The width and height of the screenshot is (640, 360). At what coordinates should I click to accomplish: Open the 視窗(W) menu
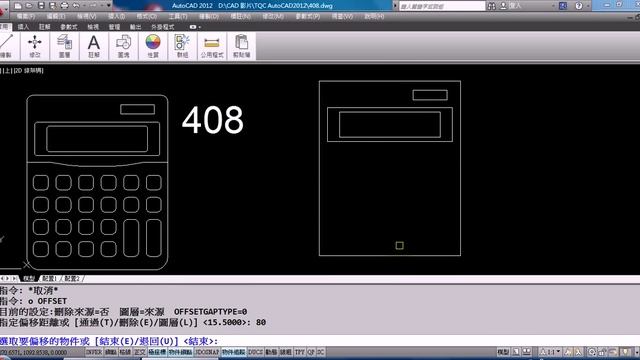[x=342, y=16]
